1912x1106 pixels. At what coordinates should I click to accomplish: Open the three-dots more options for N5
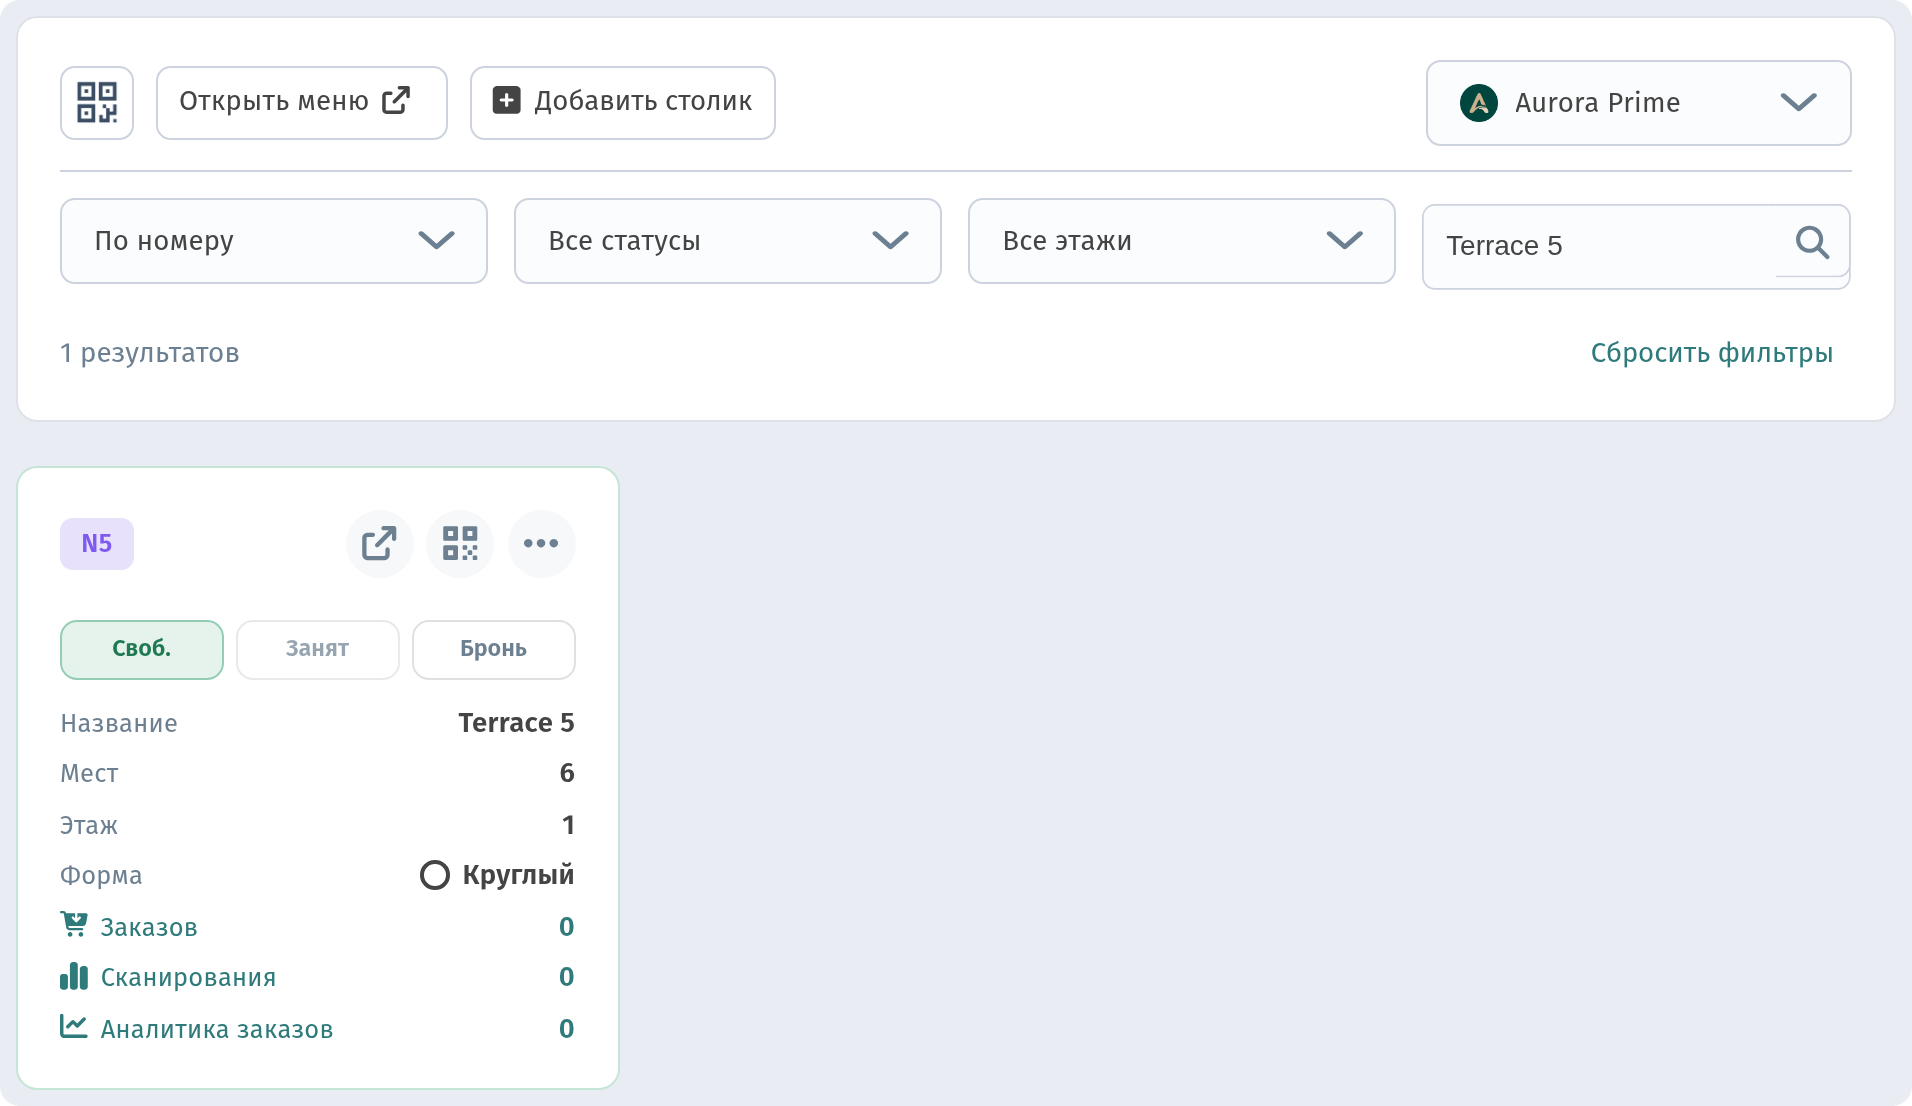[541, 544]
